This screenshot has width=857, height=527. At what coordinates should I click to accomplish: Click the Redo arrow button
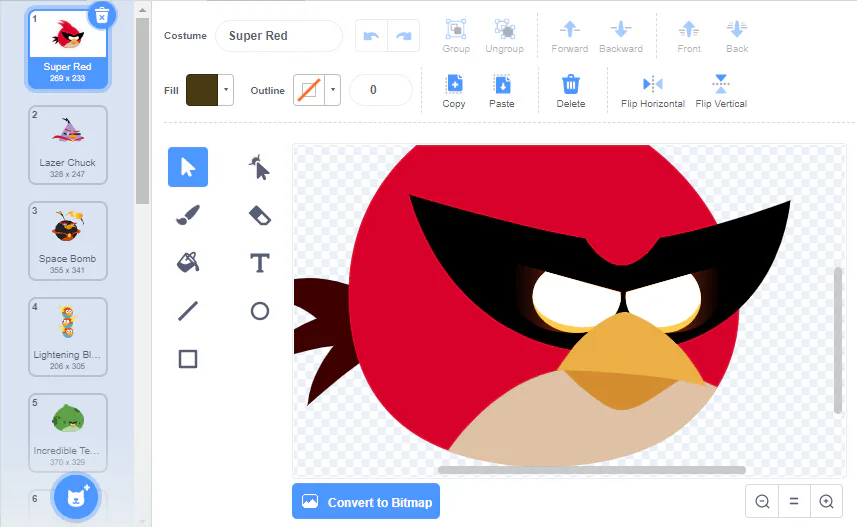[403, 36]
